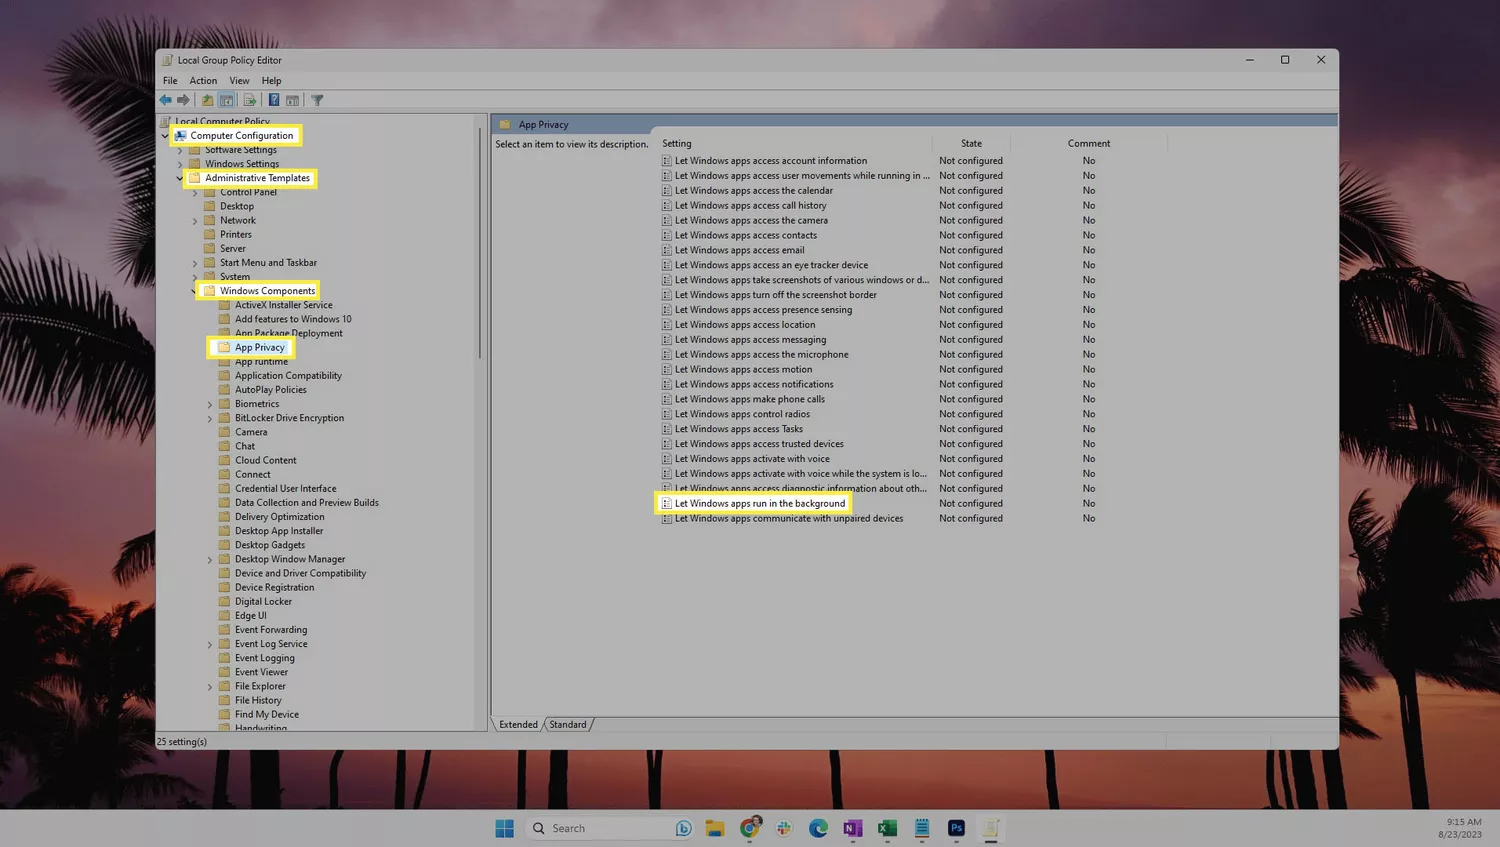Screen dimensions: 1500x847
Task: Select the Camera folder in tree
Action: pyautogui.click(x=251, y=433)
